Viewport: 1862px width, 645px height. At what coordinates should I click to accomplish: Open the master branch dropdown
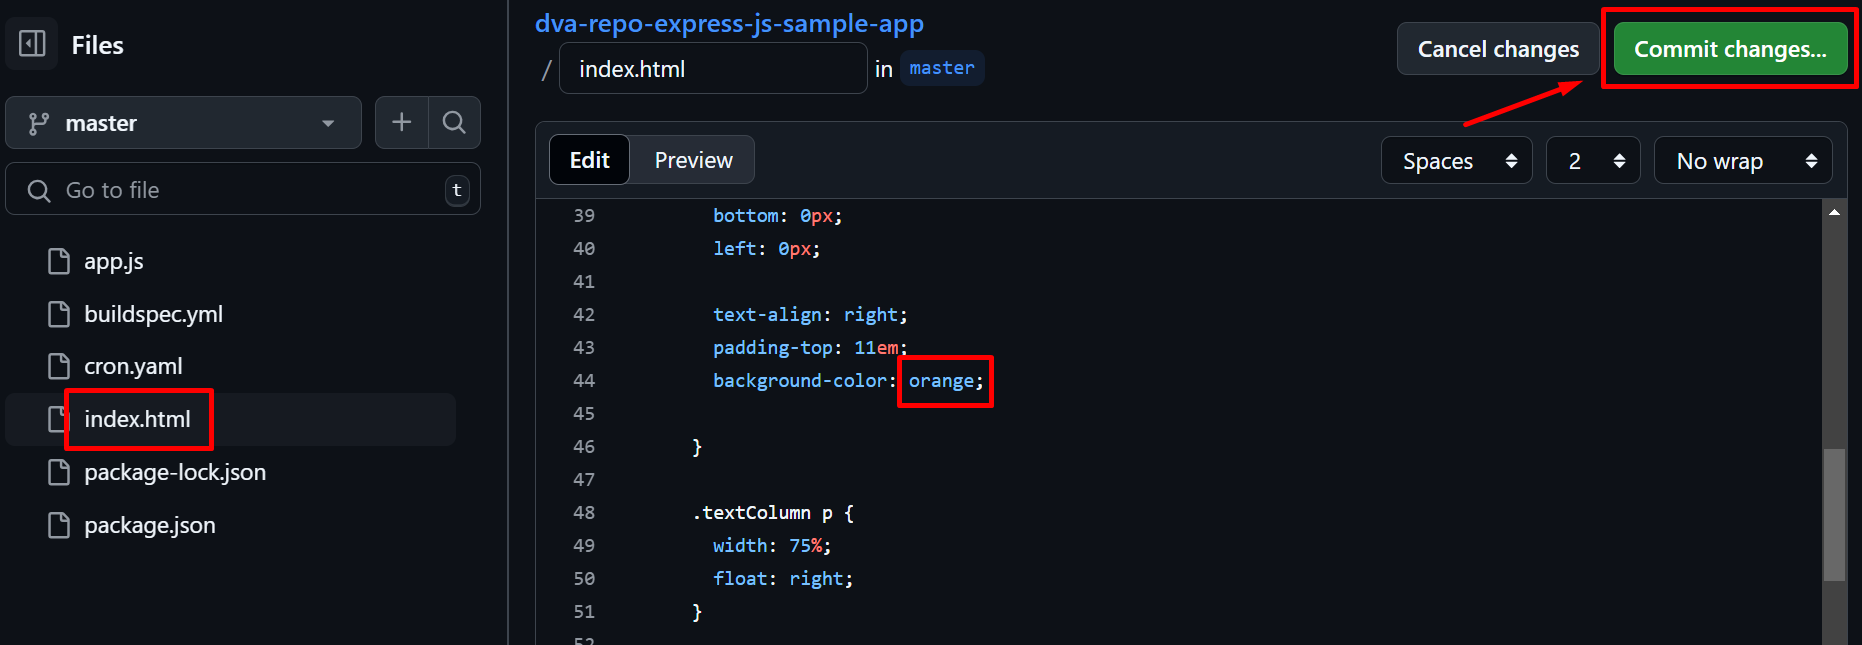183,123
